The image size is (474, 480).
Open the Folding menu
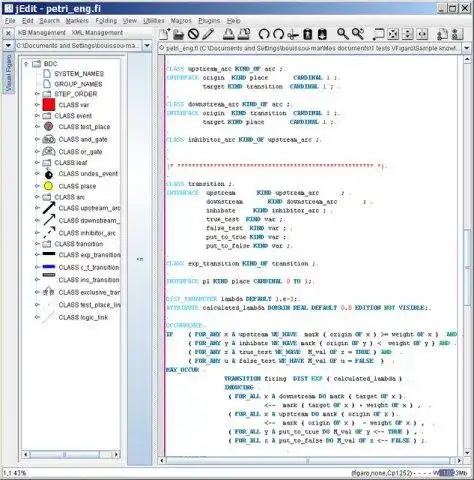tap(106, 21)
